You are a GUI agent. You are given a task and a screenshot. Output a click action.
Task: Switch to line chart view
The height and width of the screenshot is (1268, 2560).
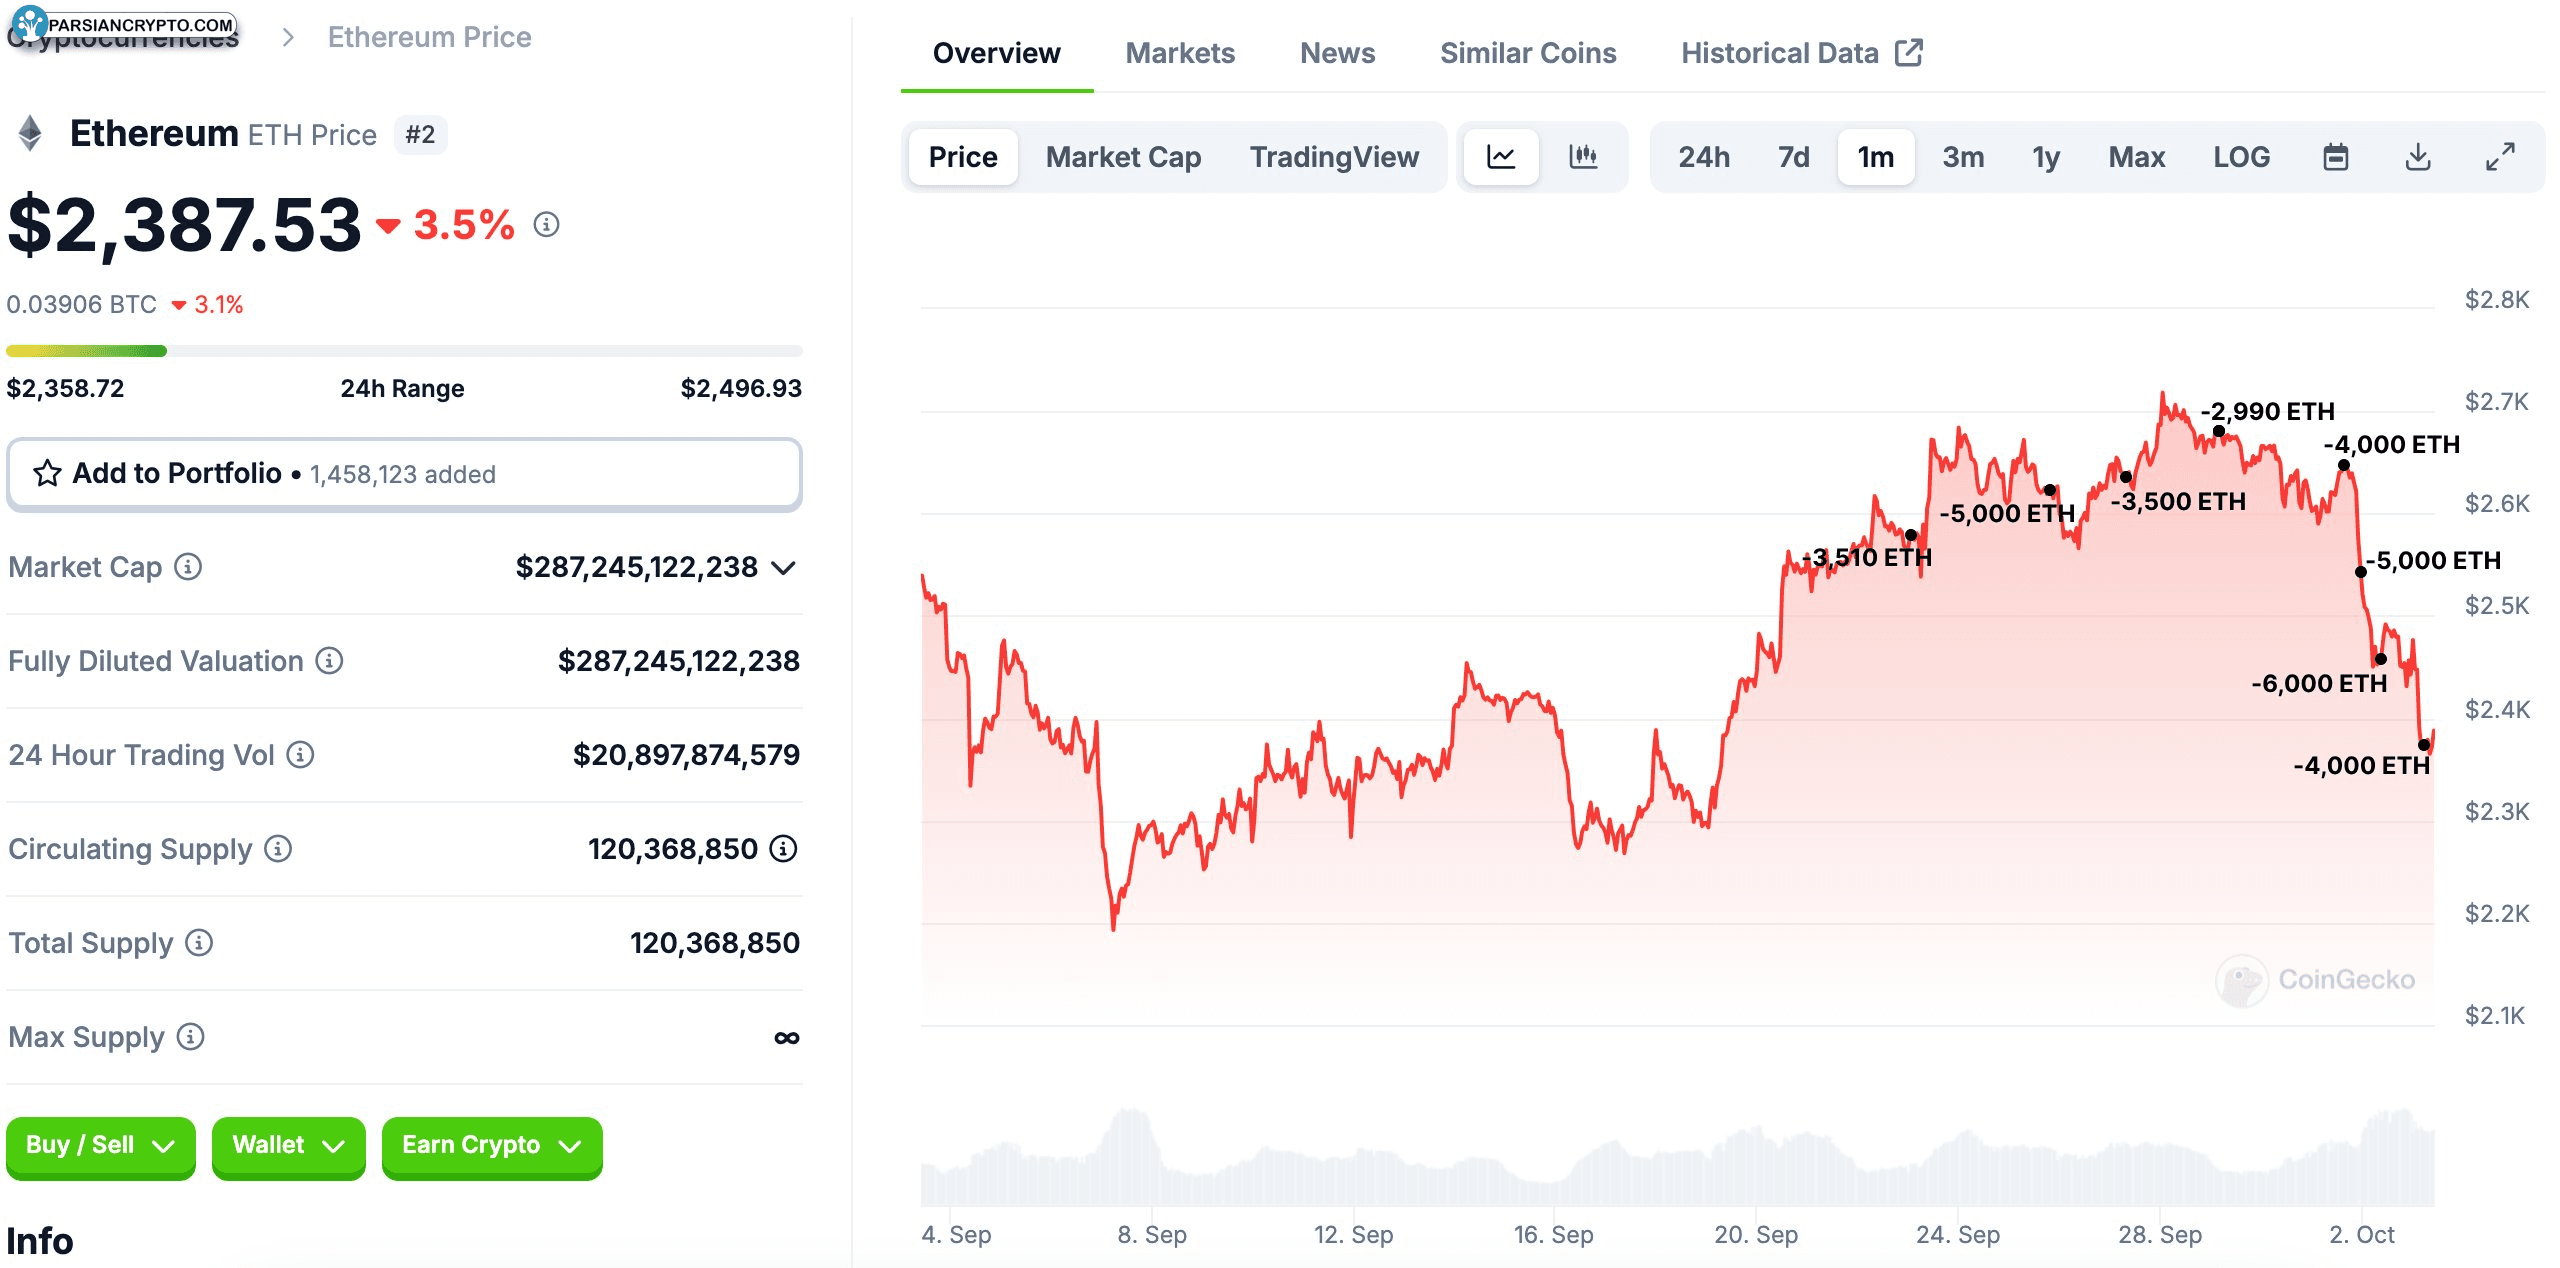[x=1500, y=157]
